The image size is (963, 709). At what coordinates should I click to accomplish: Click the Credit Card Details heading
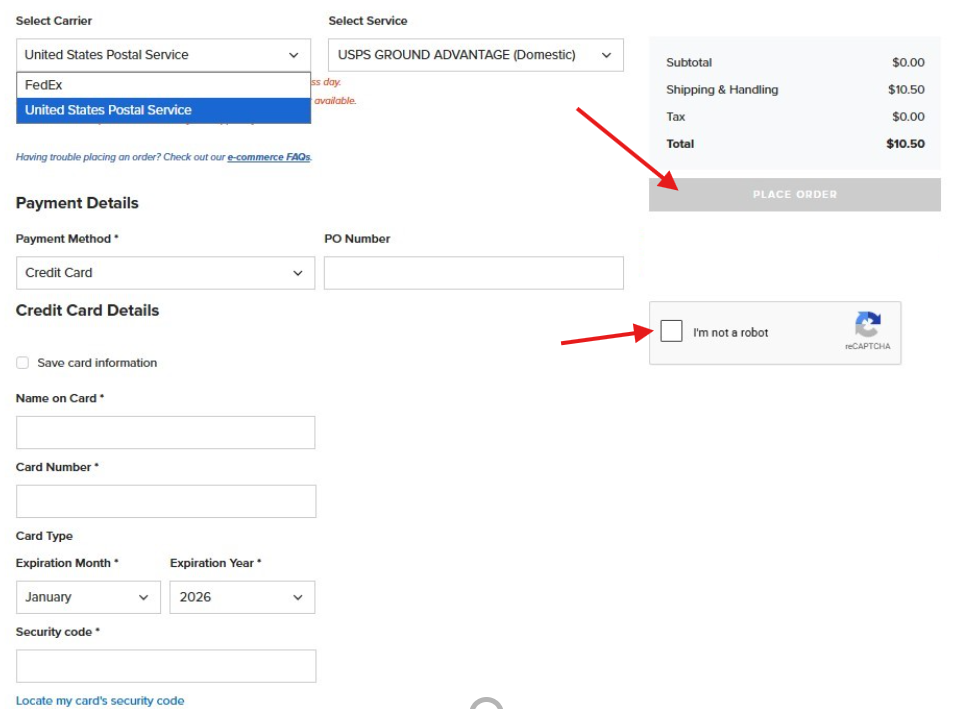pyautogui.click(x=87, y=310)
